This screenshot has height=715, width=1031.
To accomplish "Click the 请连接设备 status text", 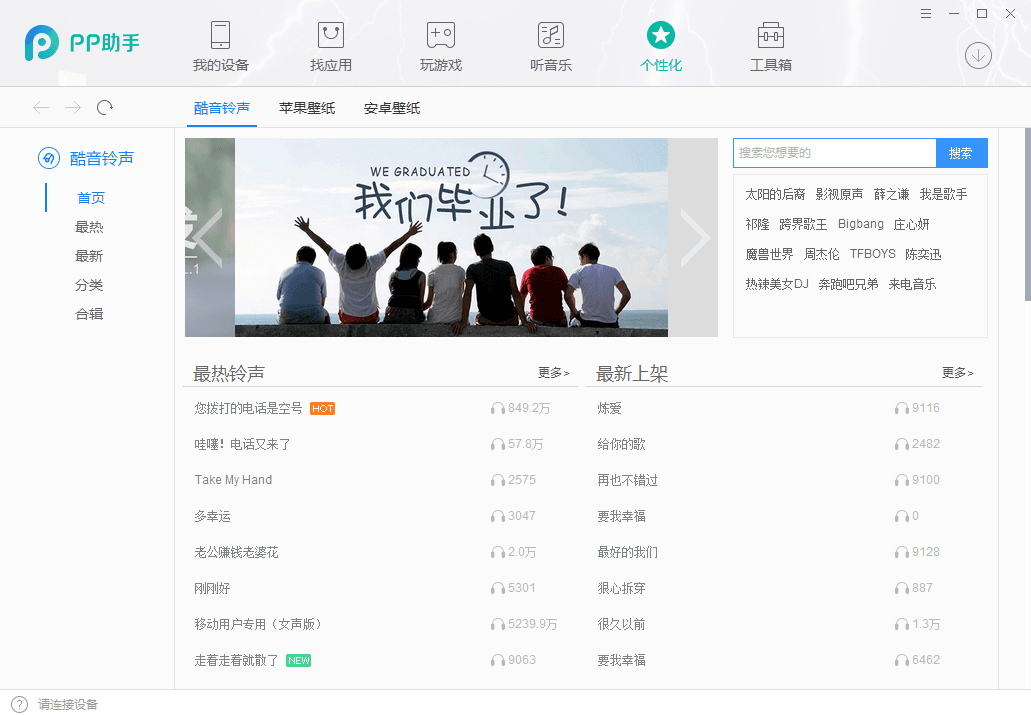I will coord(68,704).
